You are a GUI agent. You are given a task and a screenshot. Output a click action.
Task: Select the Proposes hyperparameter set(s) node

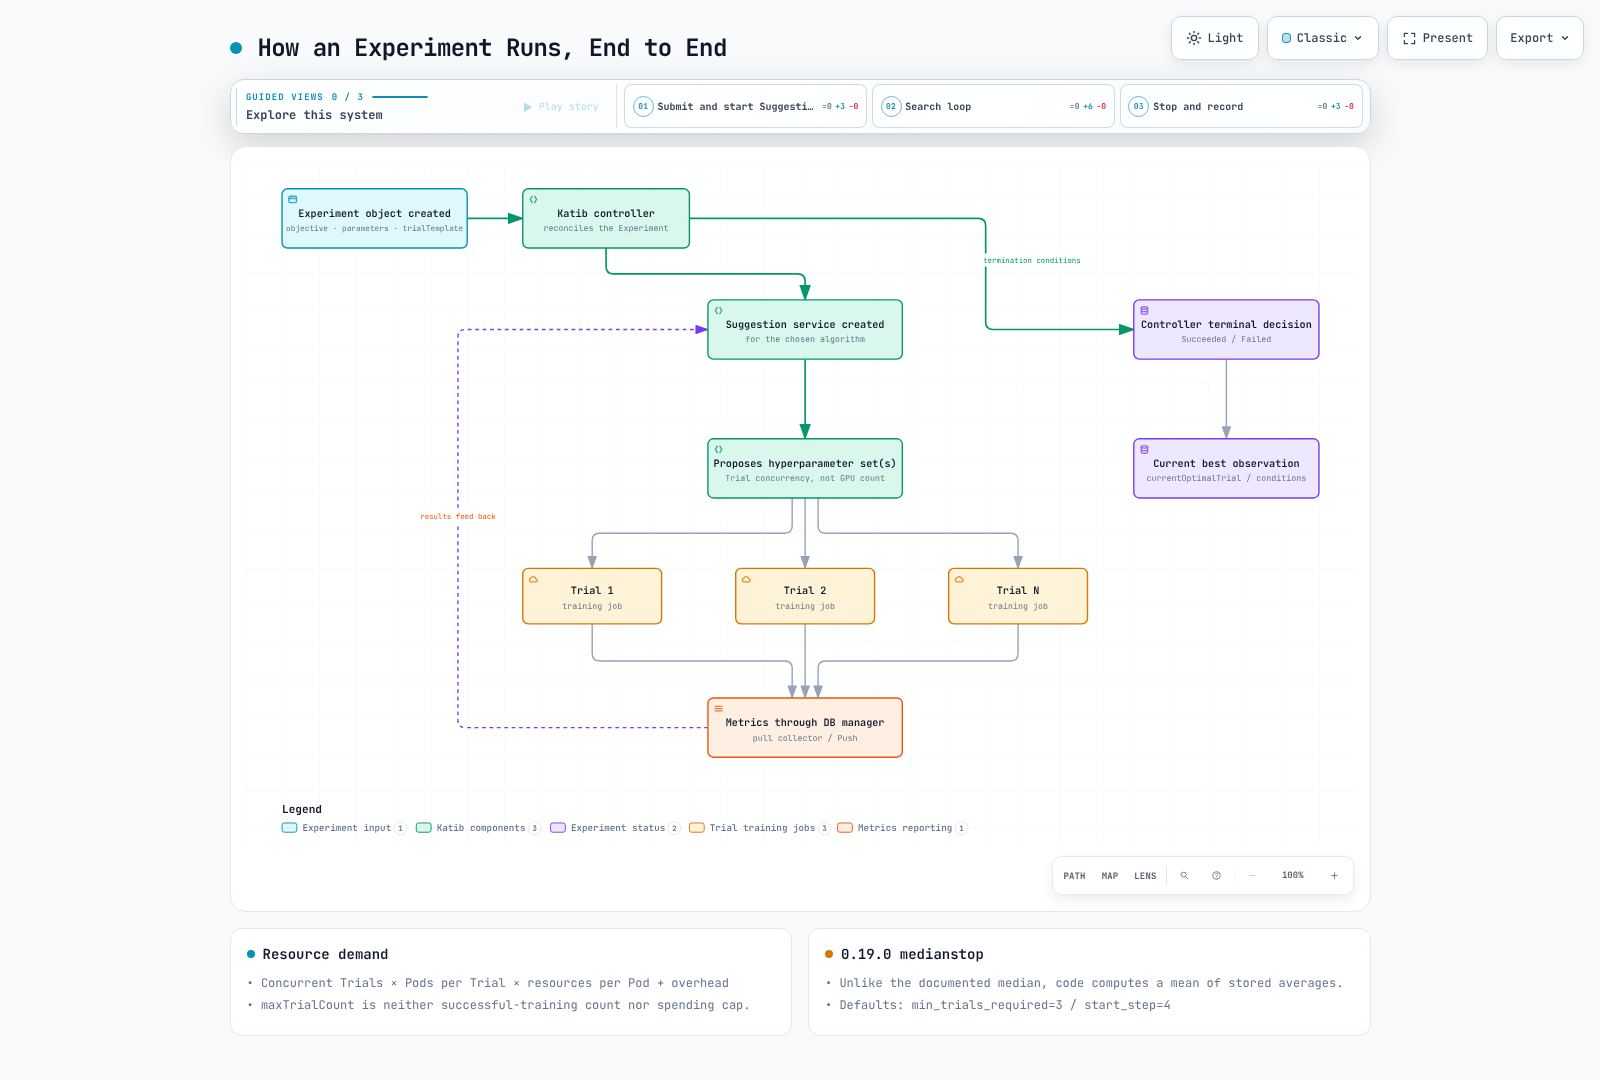click(x=805, y=468)
